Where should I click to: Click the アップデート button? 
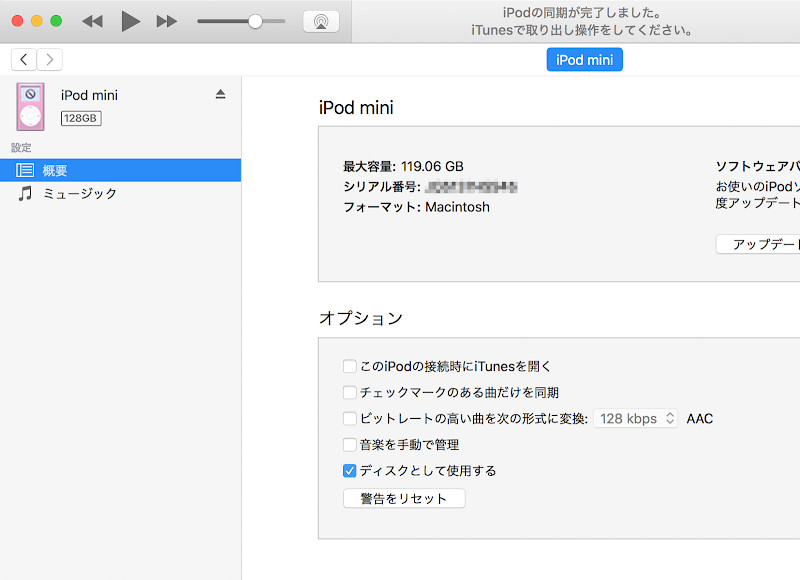pyautogui.click(x=758, y=244)
